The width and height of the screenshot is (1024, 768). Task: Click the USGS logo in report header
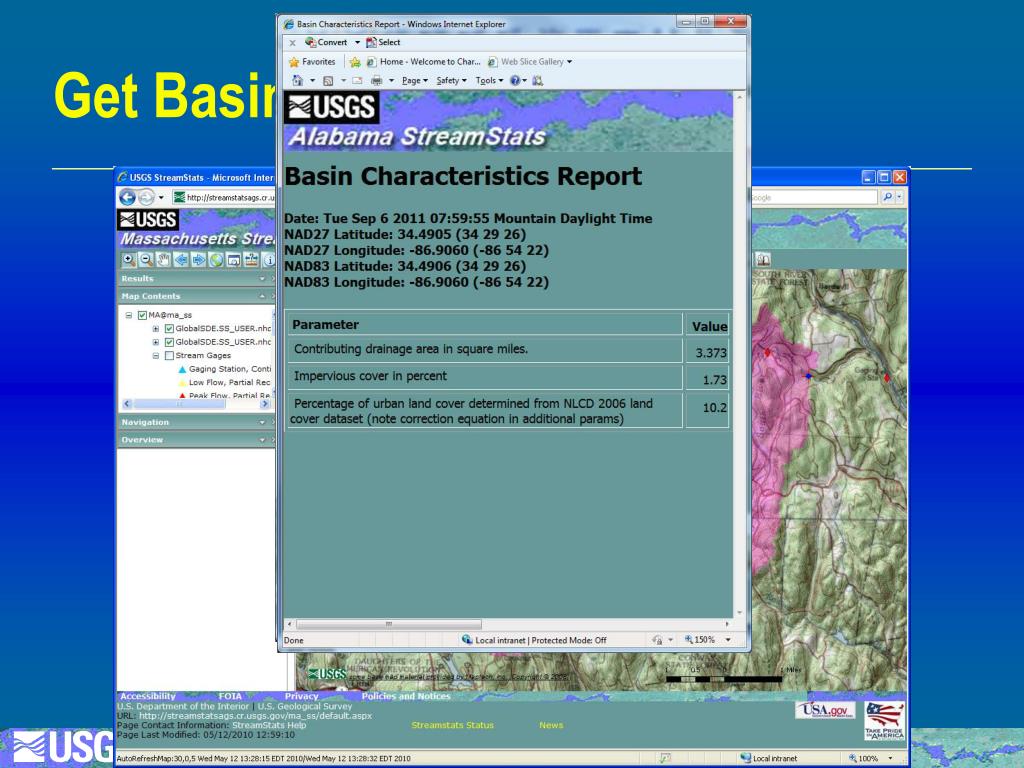pos(332,107)
